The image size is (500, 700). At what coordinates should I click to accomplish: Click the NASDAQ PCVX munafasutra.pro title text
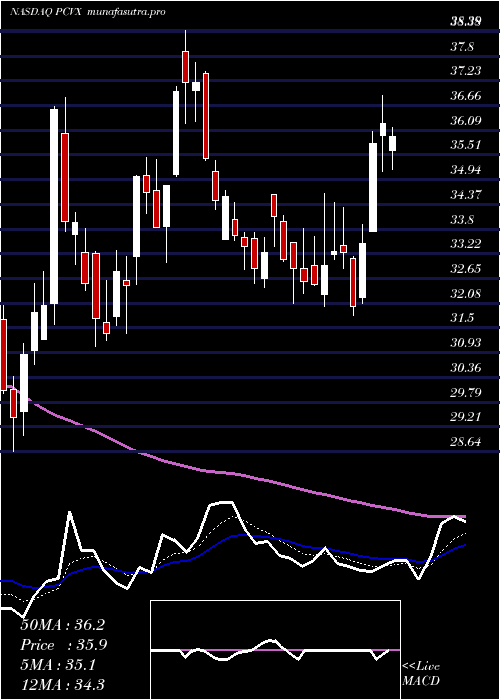coord(88,12)
